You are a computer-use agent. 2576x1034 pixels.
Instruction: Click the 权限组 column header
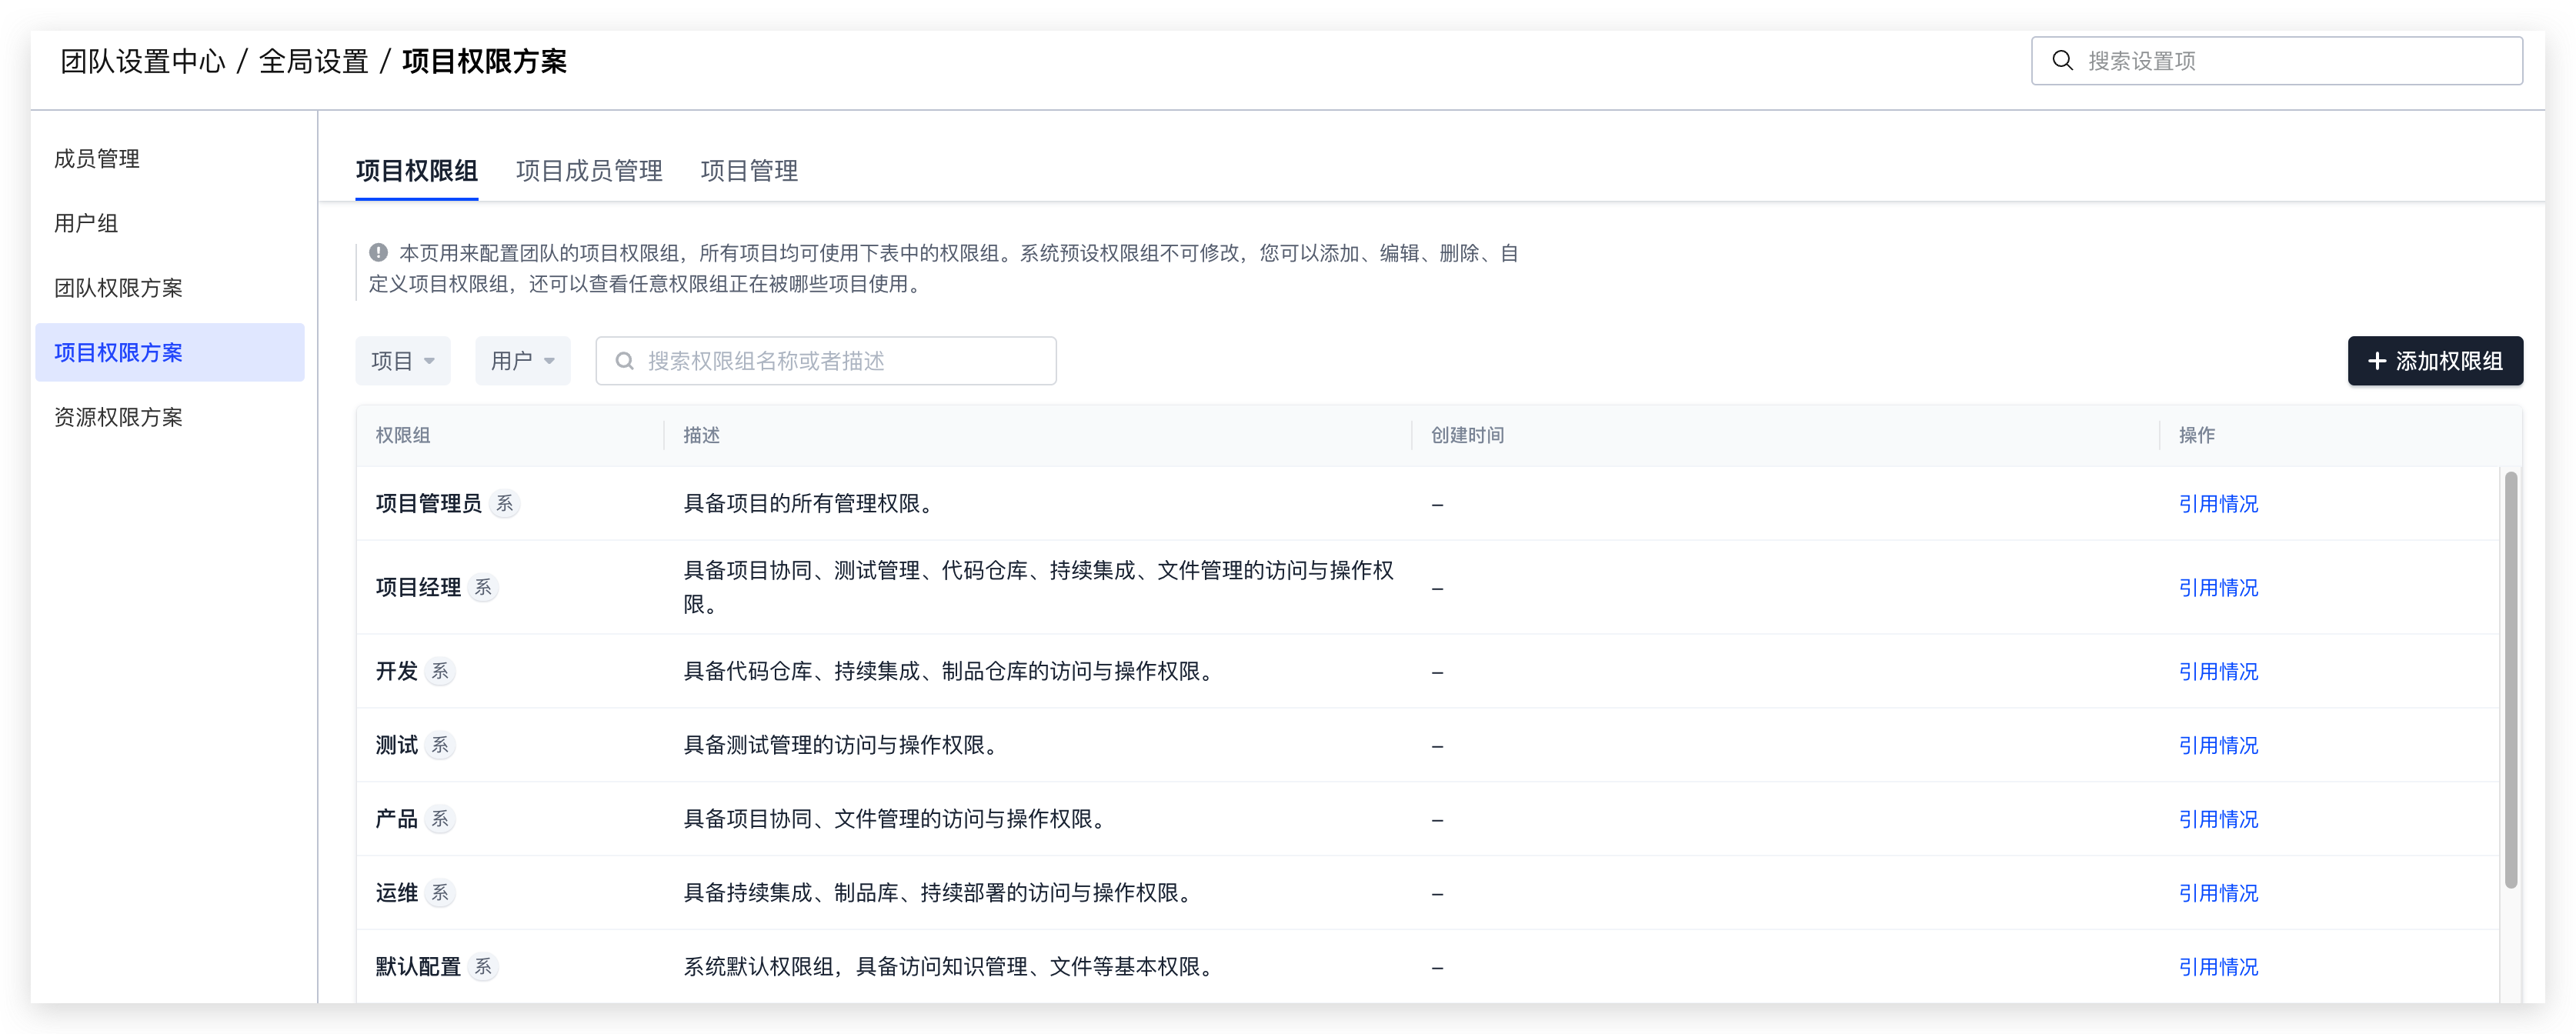click(x=403, y=435)
